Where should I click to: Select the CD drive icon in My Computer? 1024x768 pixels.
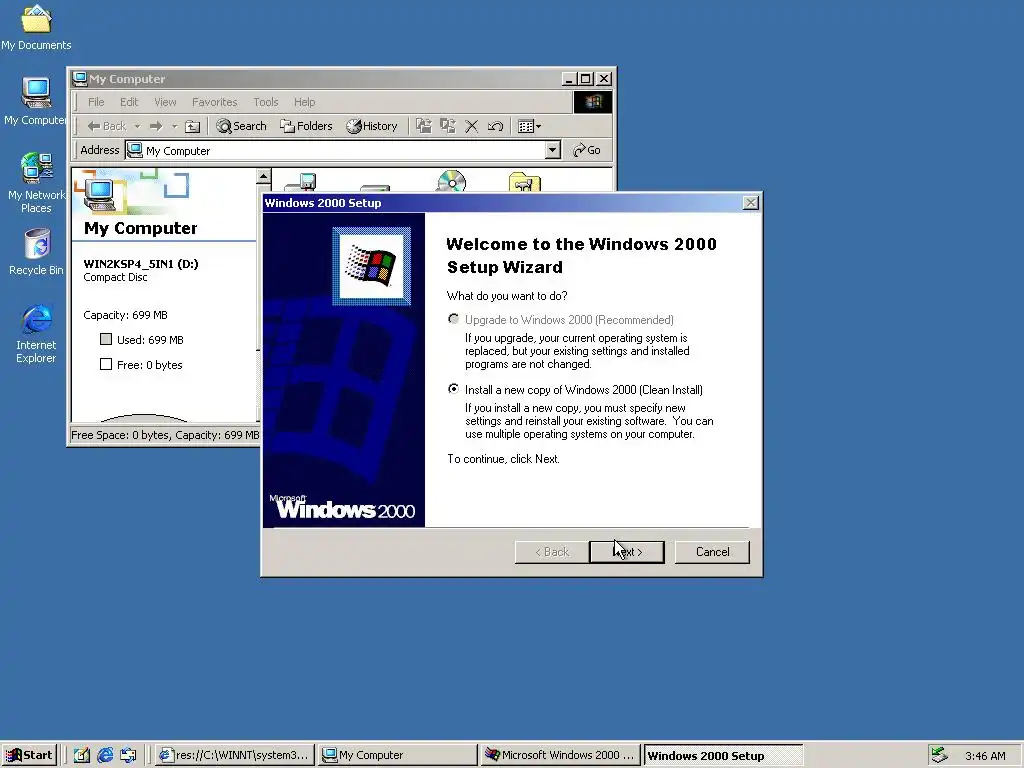click(x=451, y=181)
